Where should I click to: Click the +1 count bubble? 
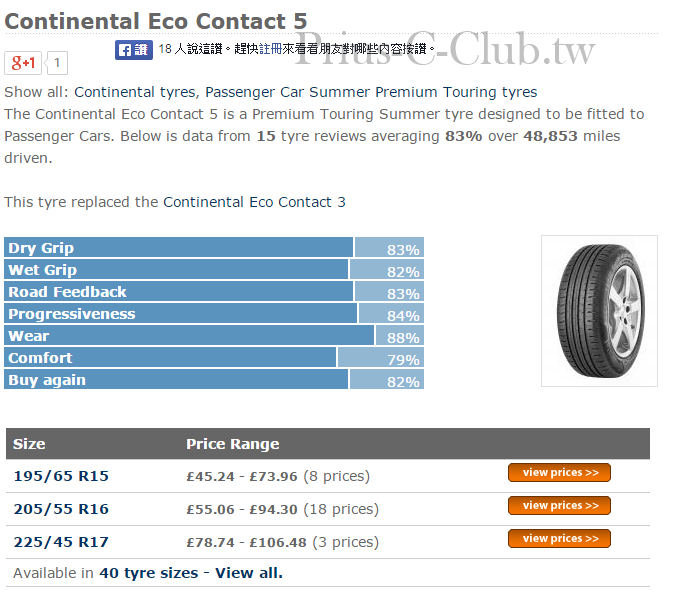click(57, 63)
